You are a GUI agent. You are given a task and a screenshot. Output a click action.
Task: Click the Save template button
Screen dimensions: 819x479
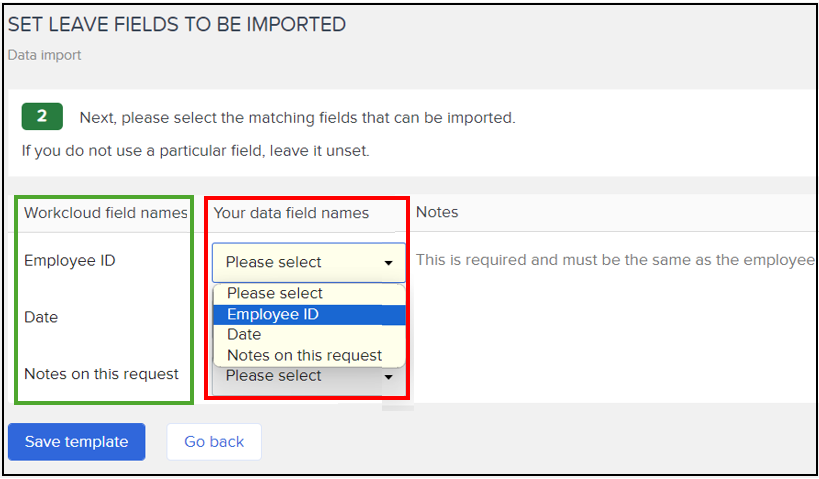tap(76, 442)
